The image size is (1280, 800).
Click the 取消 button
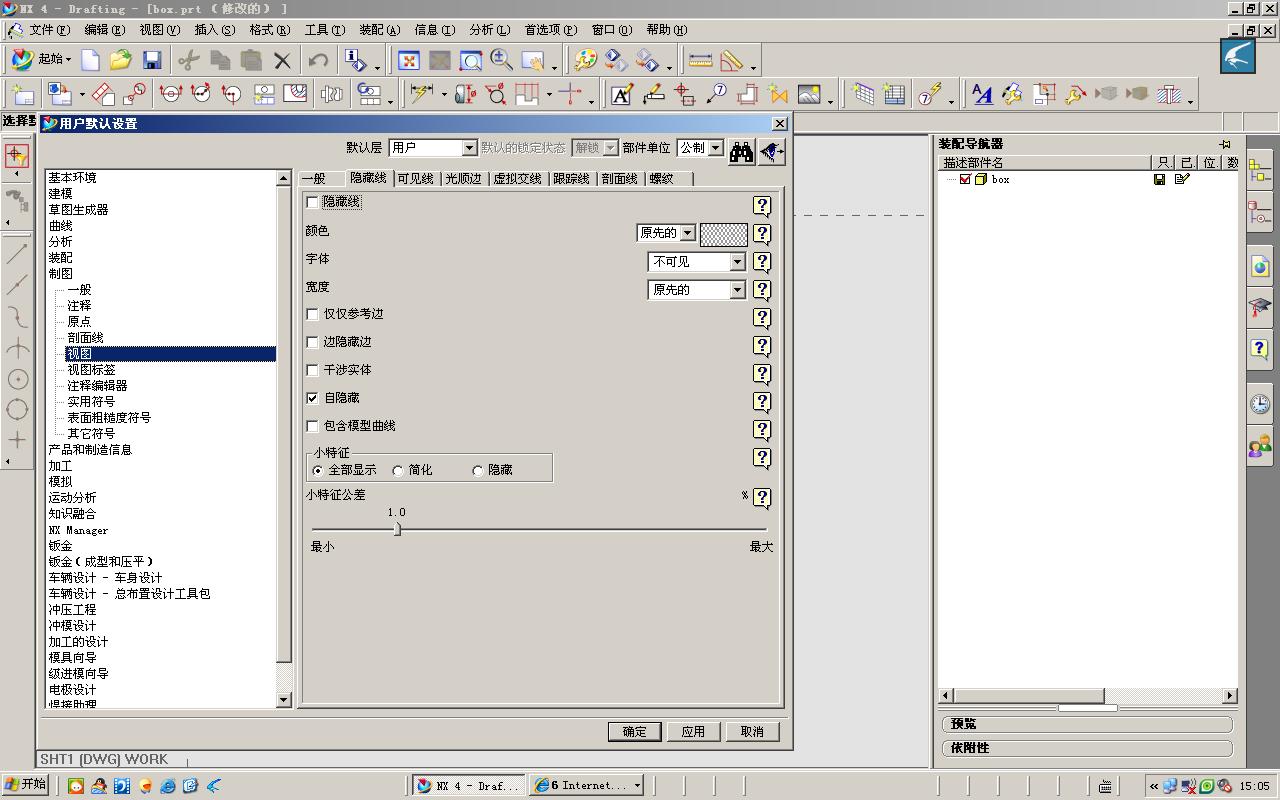click(x=752, y=732)
